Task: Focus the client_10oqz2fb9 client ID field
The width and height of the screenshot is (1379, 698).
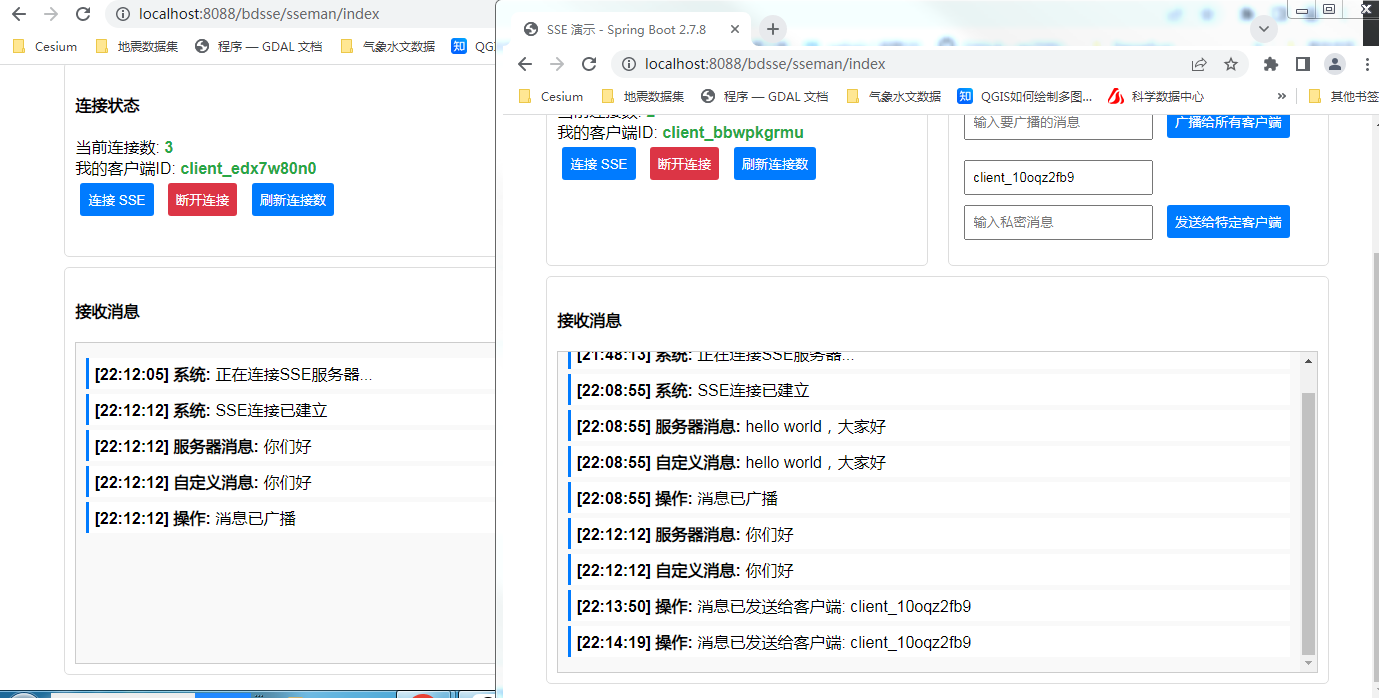Action: (x=1058, y=177)
